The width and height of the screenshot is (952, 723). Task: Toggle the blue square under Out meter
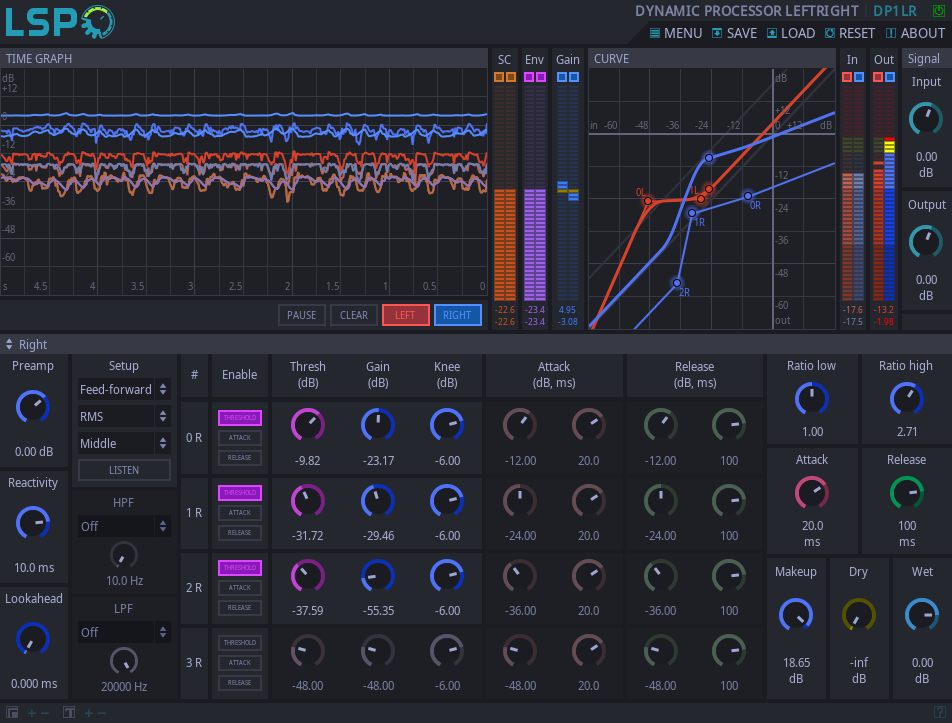pyautogui.click(x=889, y=77)
